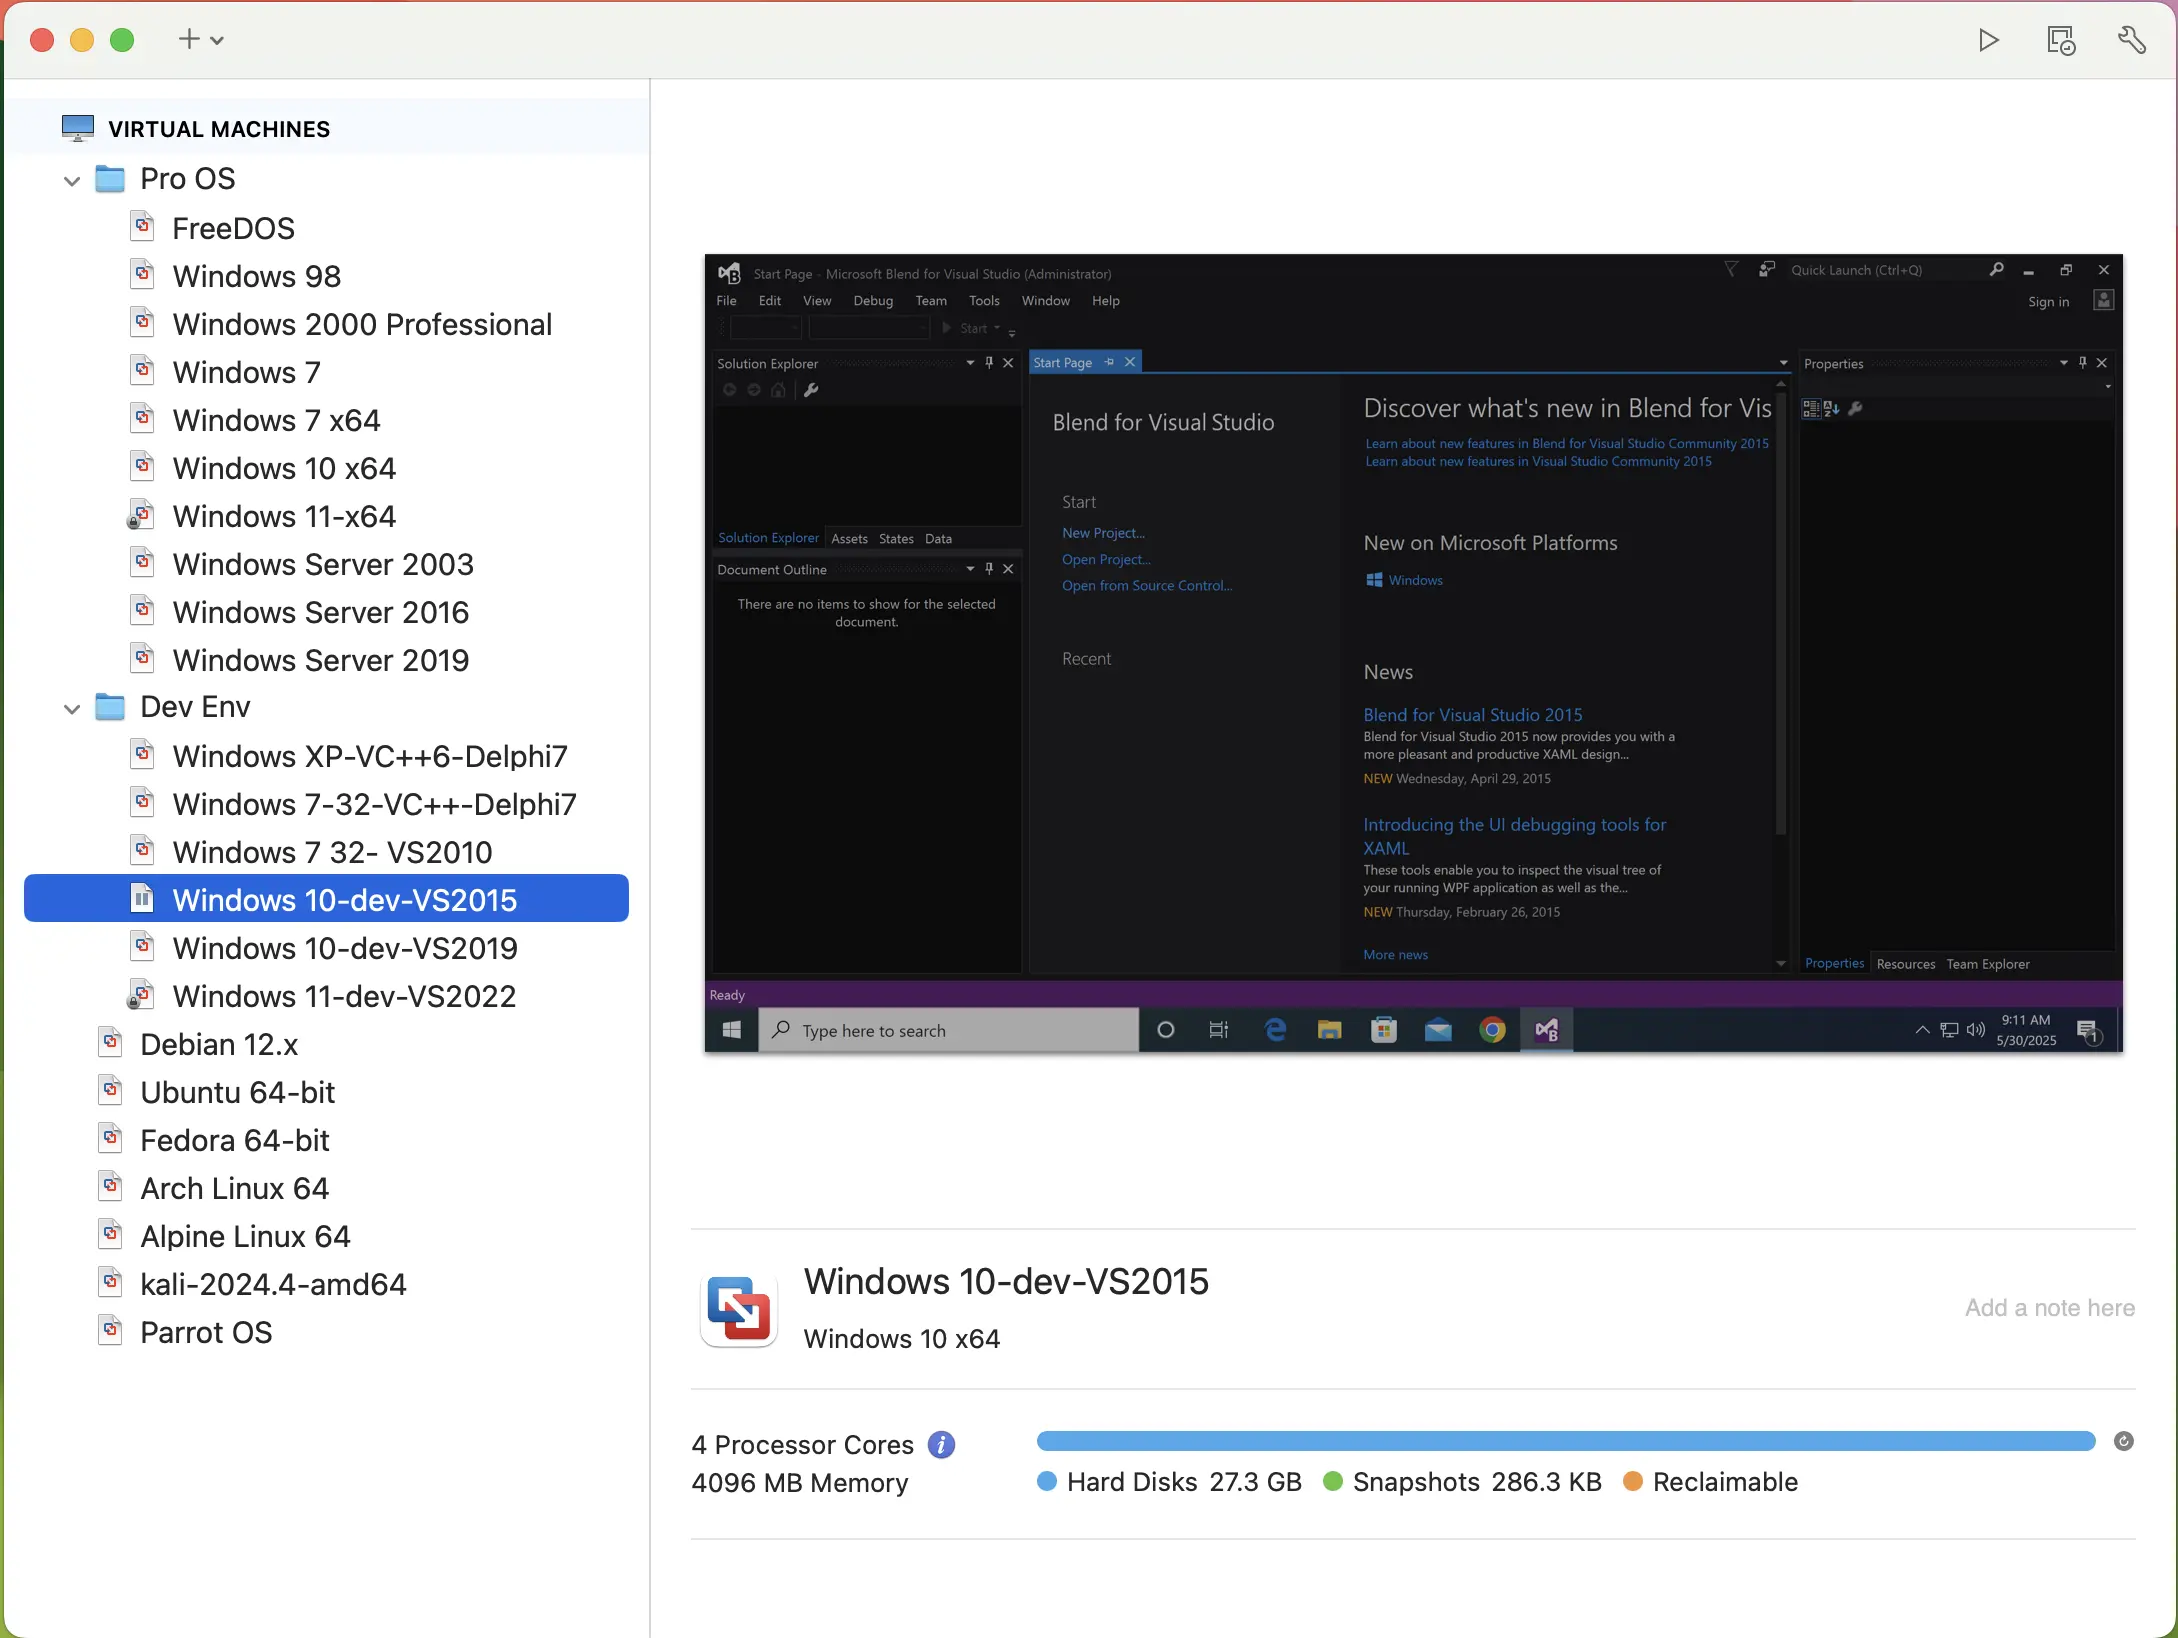2178x1638 pixels.
Task: Open the Debug menu in Blend
Action: pos(873,301)
